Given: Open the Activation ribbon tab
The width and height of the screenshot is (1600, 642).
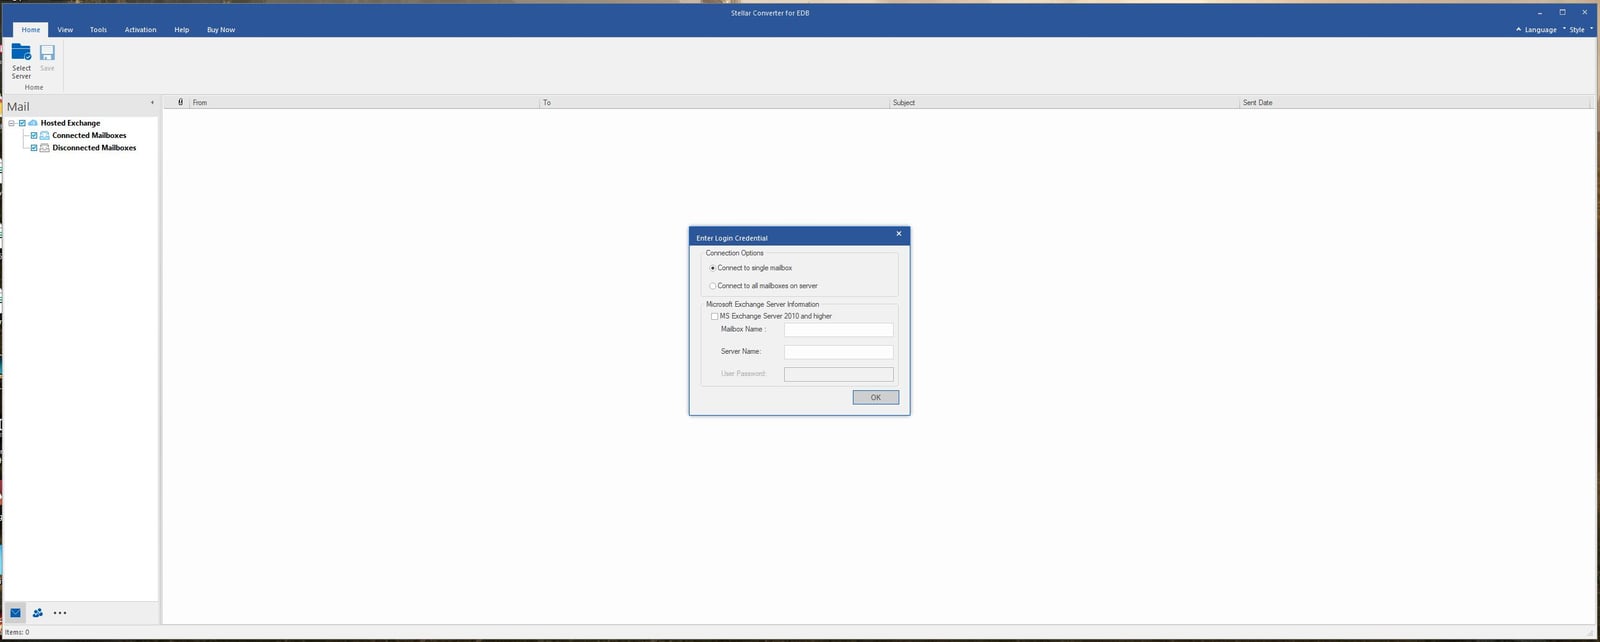Looking at the screenshot, I should click(140, 30).
